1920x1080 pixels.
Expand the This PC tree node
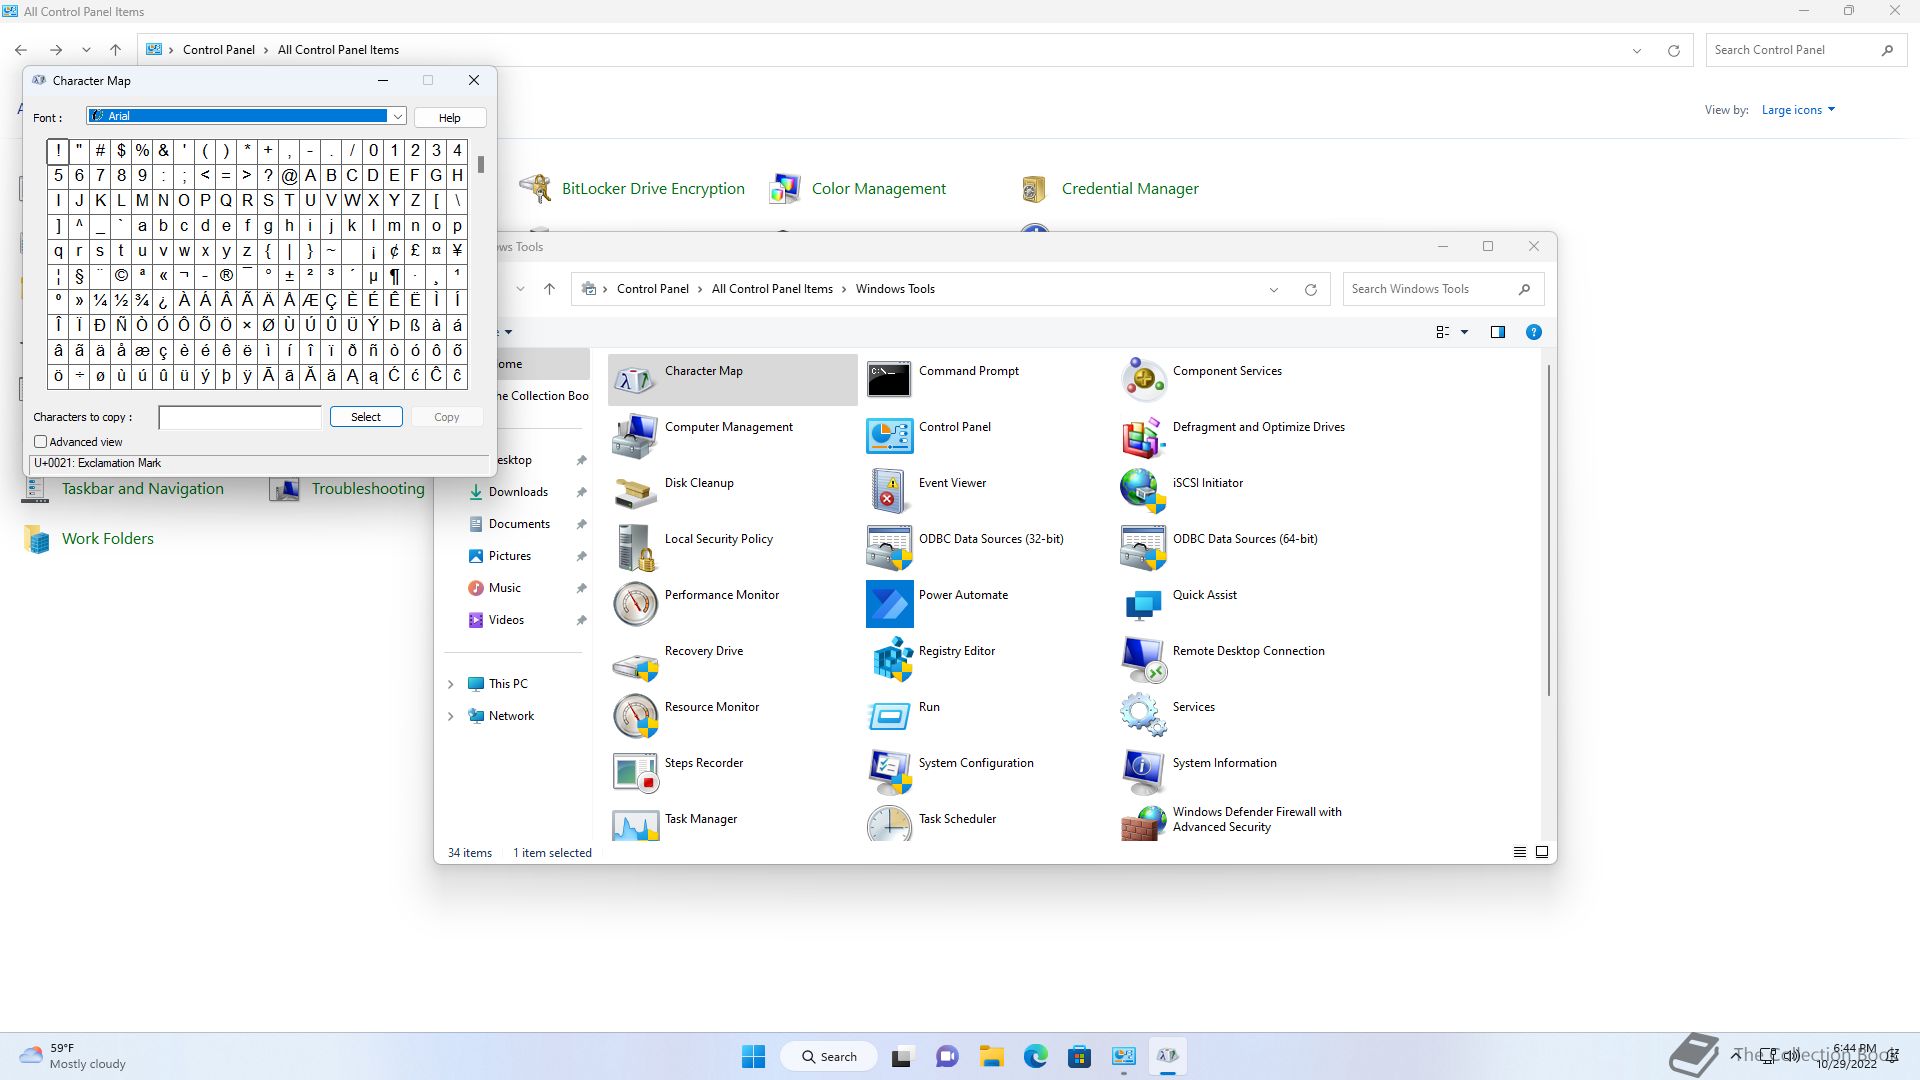450,684
